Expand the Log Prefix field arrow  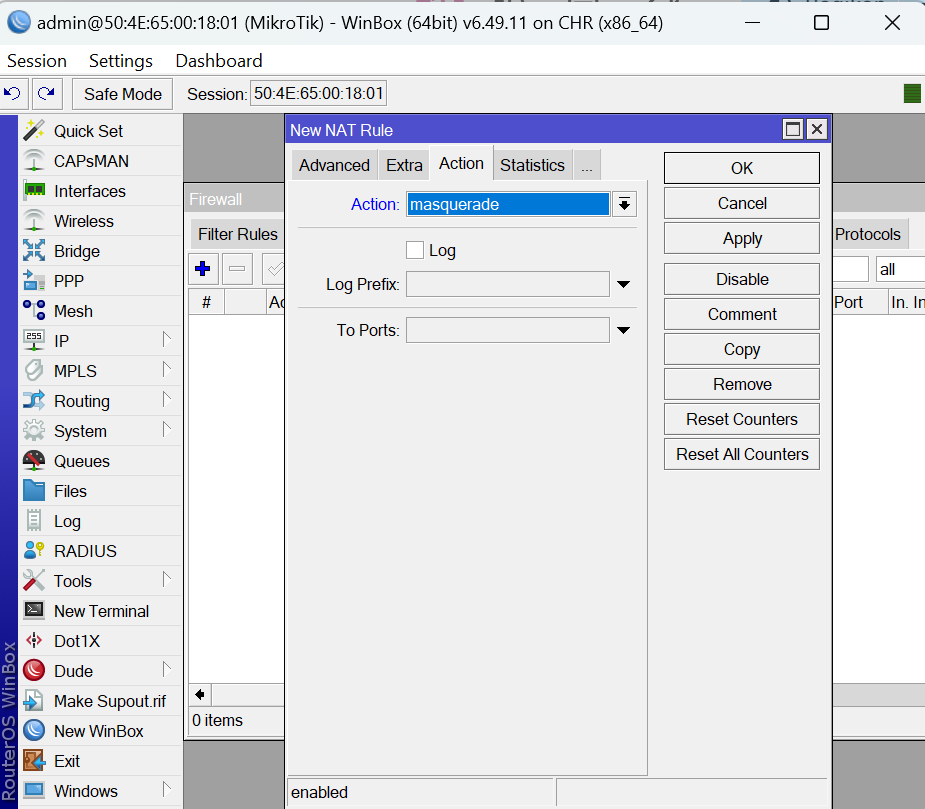624,284
